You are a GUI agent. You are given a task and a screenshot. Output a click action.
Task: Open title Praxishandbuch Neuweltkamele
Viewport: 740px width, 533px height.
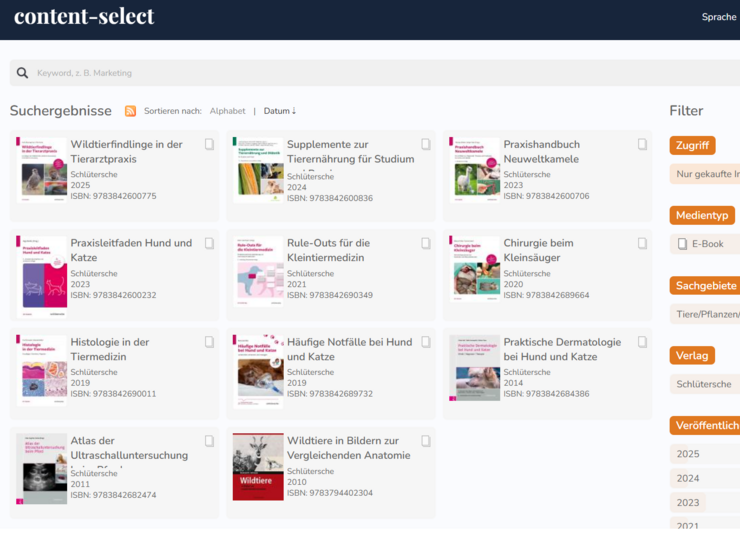pyautogui.click(x=541, y=152)
